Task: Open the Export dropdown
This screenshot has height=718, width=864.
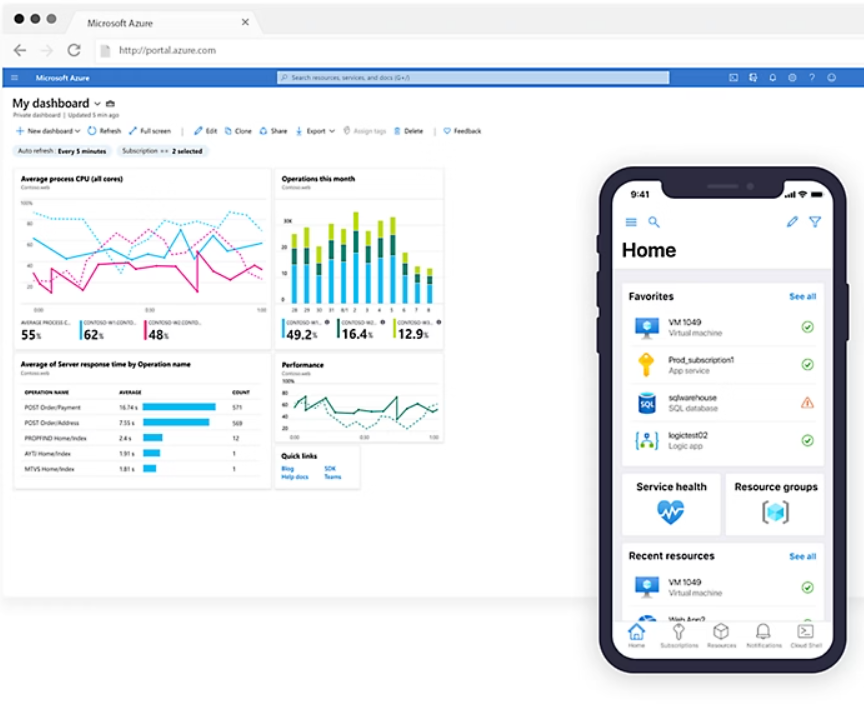Action: click(315, 131)
